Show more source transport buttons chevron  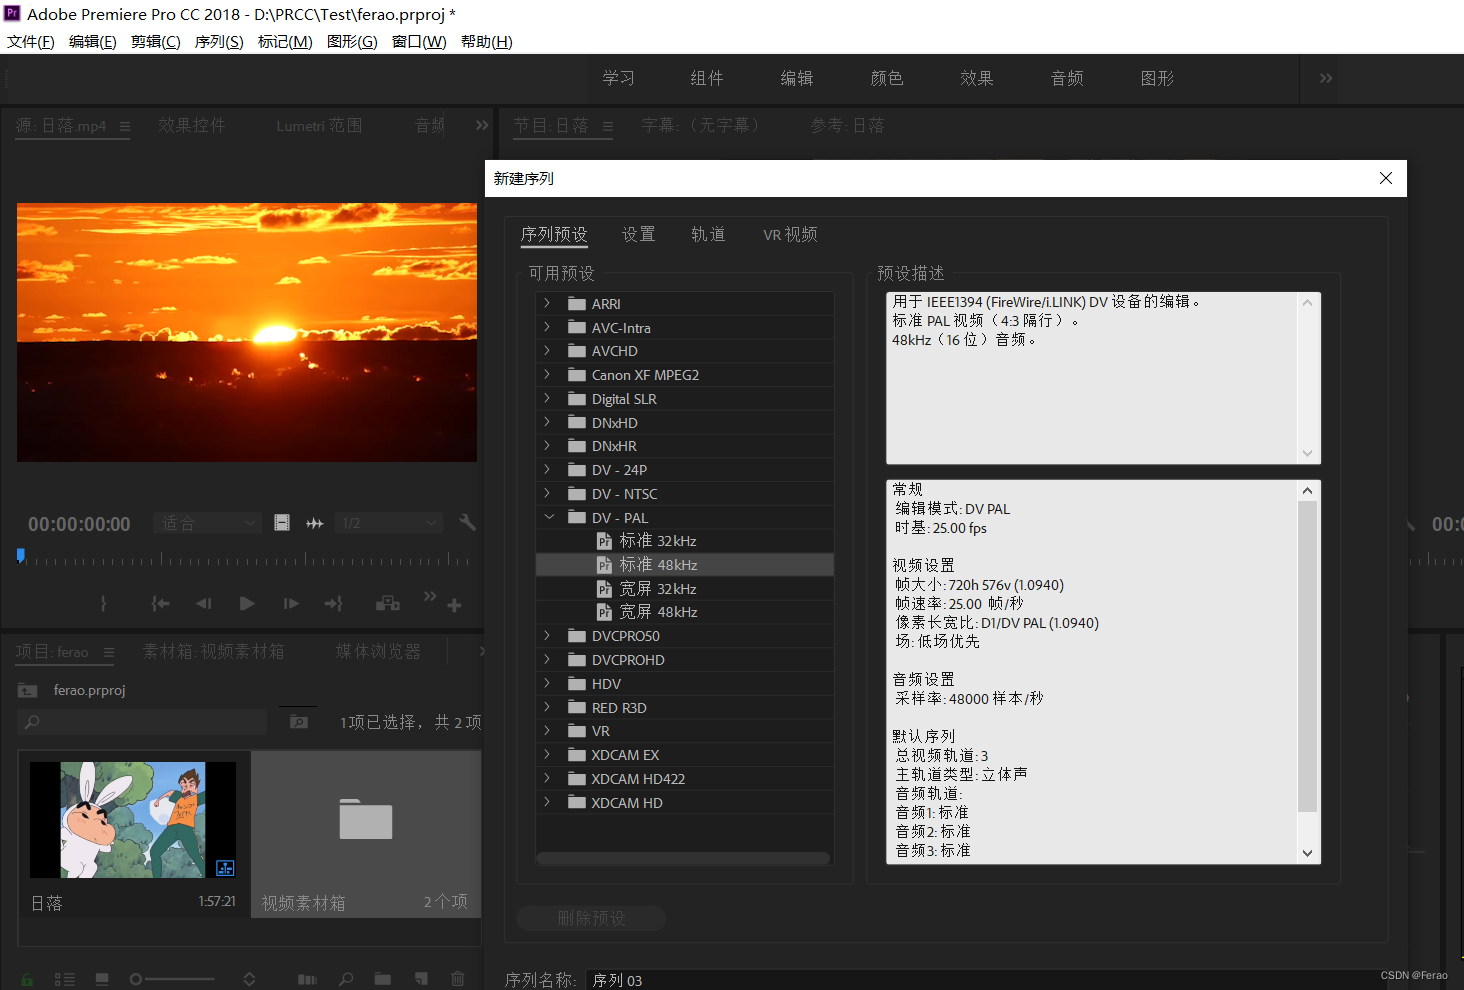coord(430,596)
